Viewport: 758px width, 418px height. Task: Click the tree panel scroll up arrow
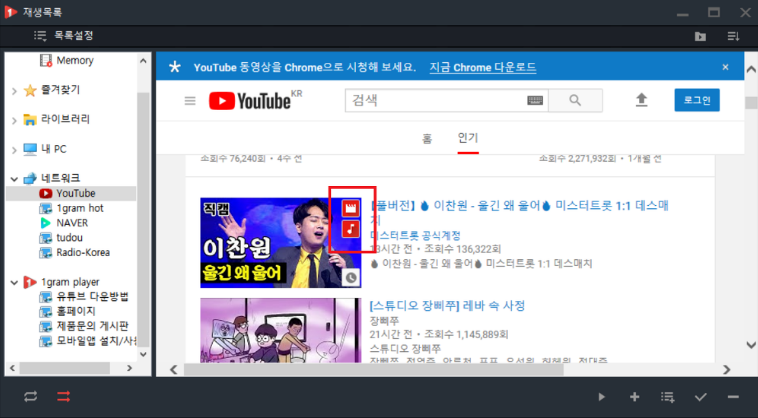[143, 61]
